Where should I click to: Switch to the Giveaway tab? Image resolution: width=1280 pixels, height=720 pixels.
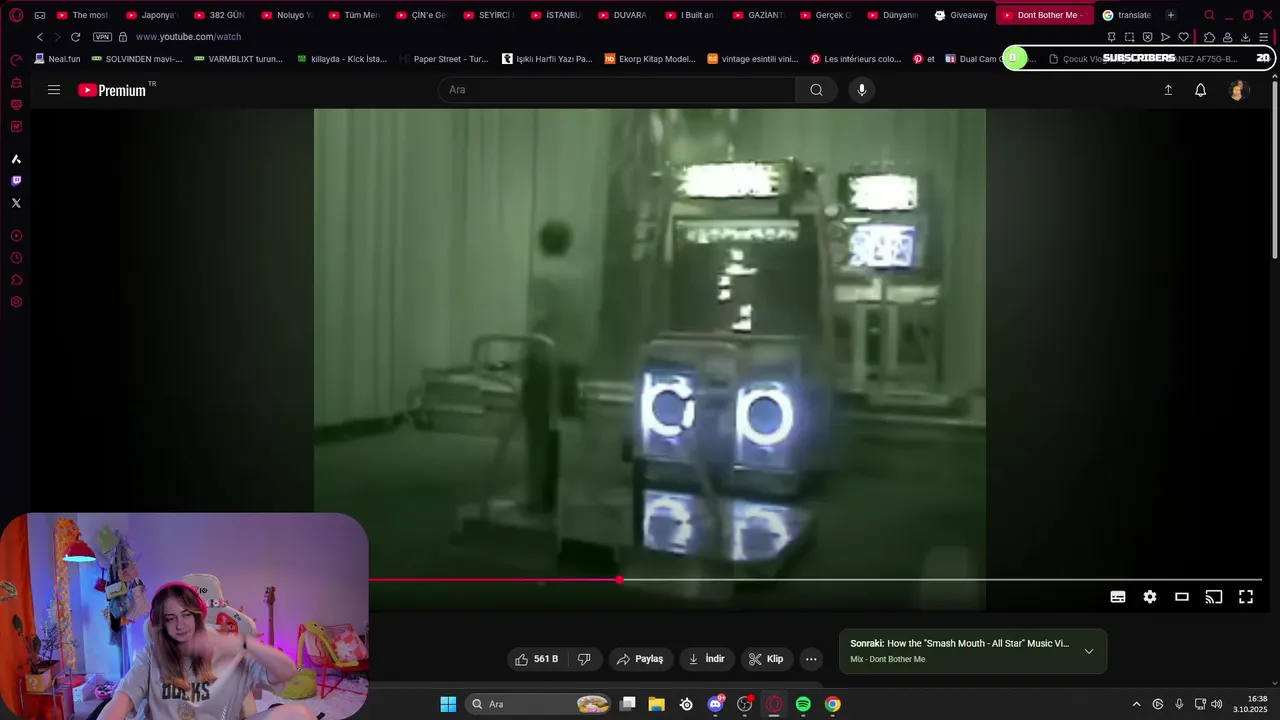961,15
